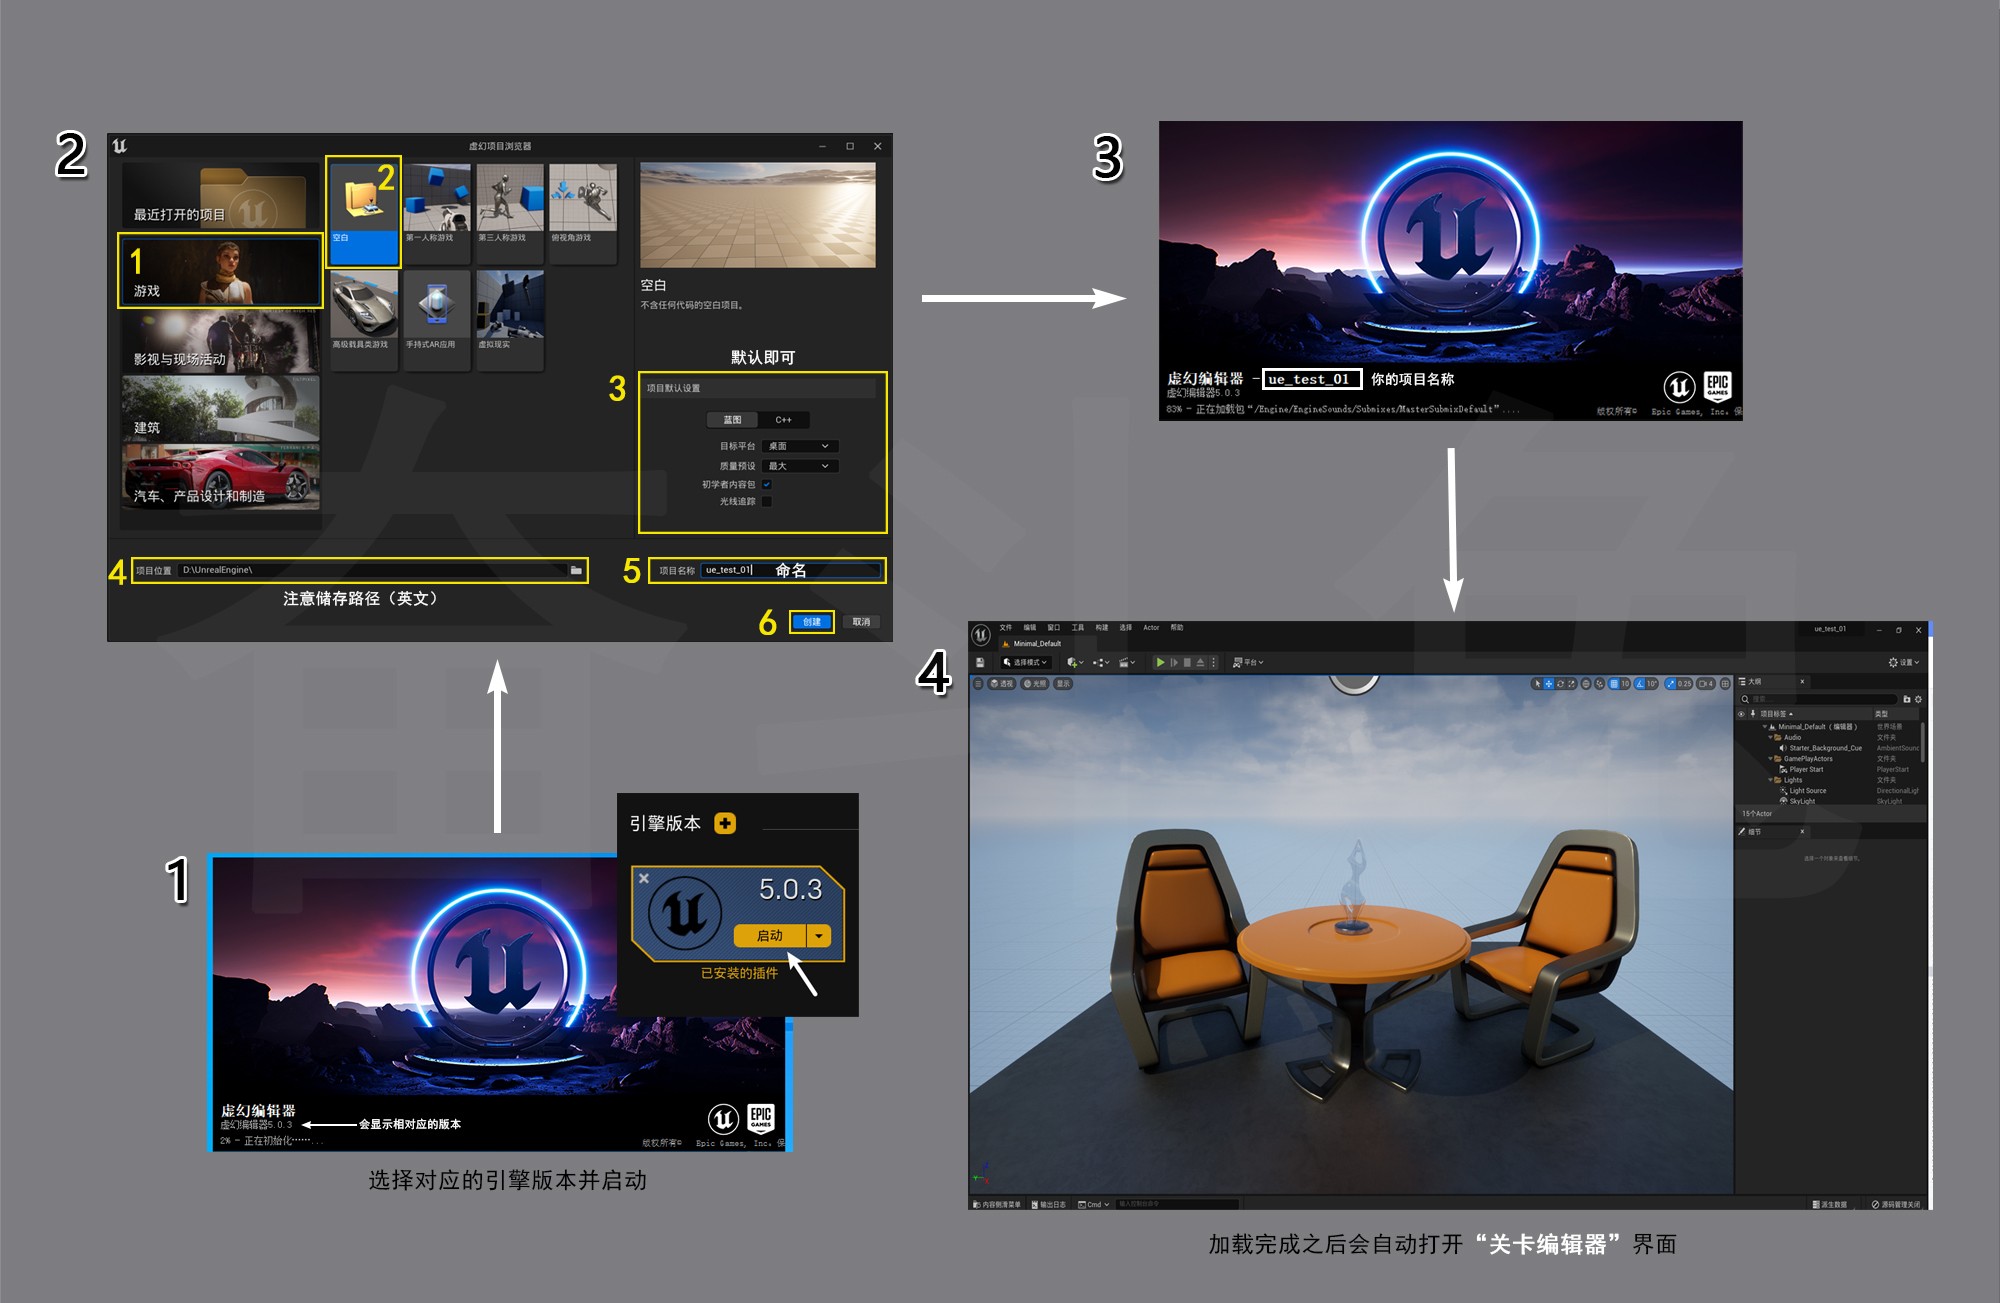Uncheck the 初学者内容包 checkbox
This screenshot has height=1303, width=2000.
tap(767, 484)
